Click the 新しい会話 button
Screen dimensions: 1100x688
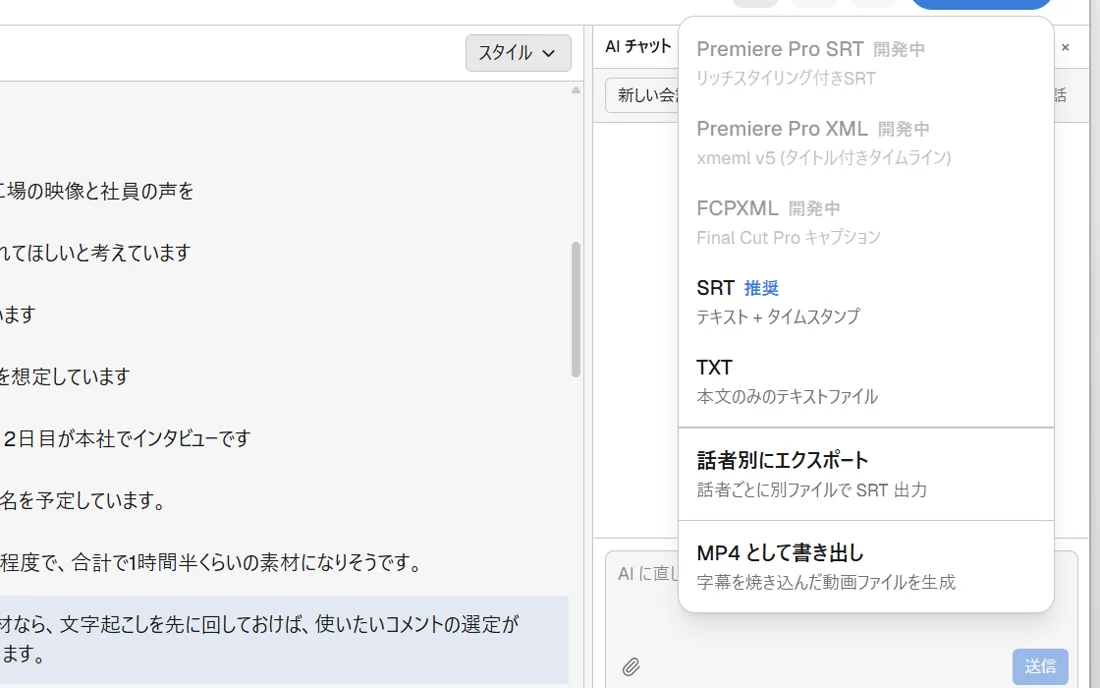click(x=644, y=95)
